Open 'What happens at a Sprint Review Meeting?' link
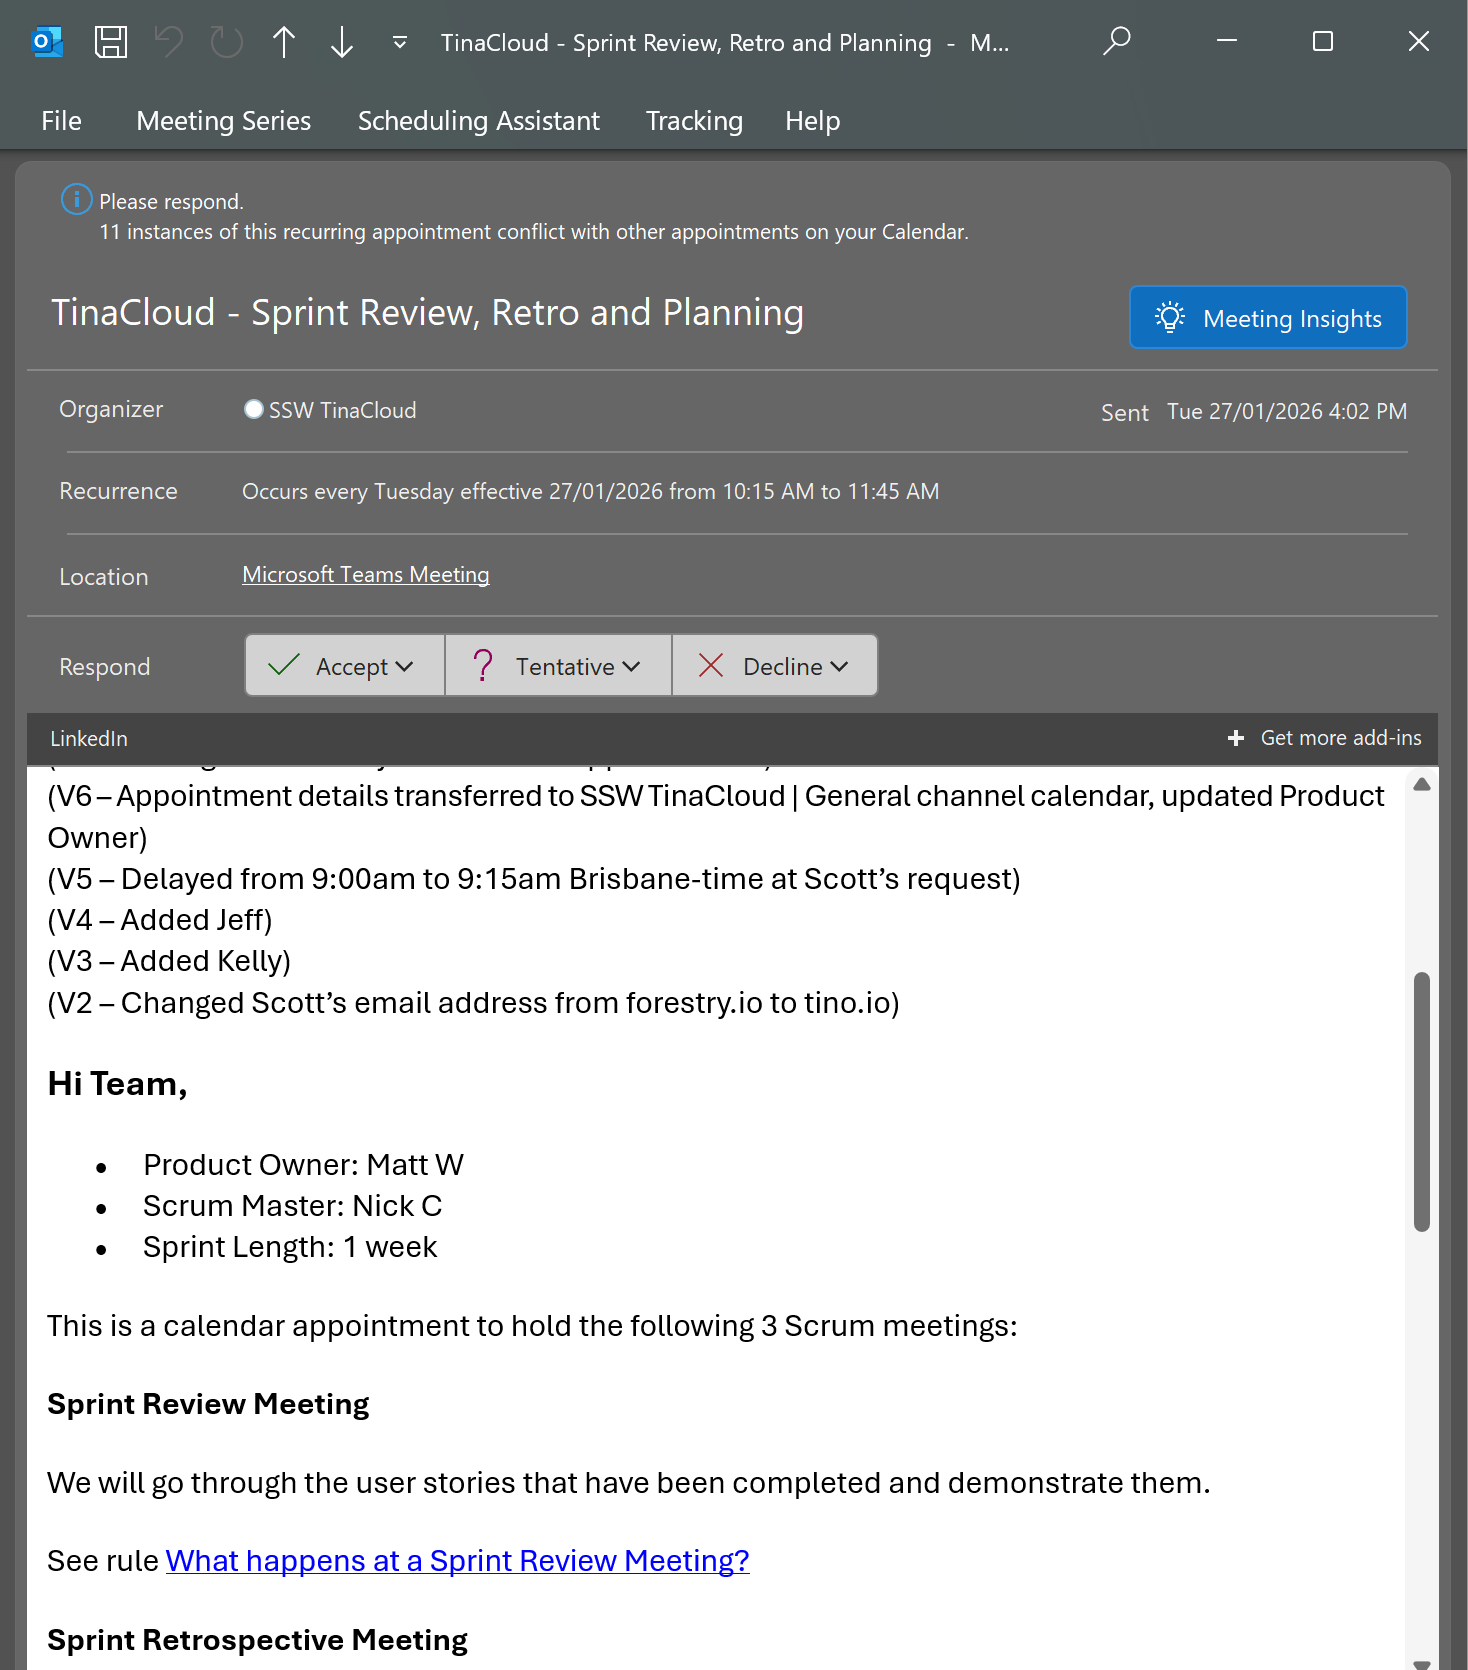 click(457, 1561)
